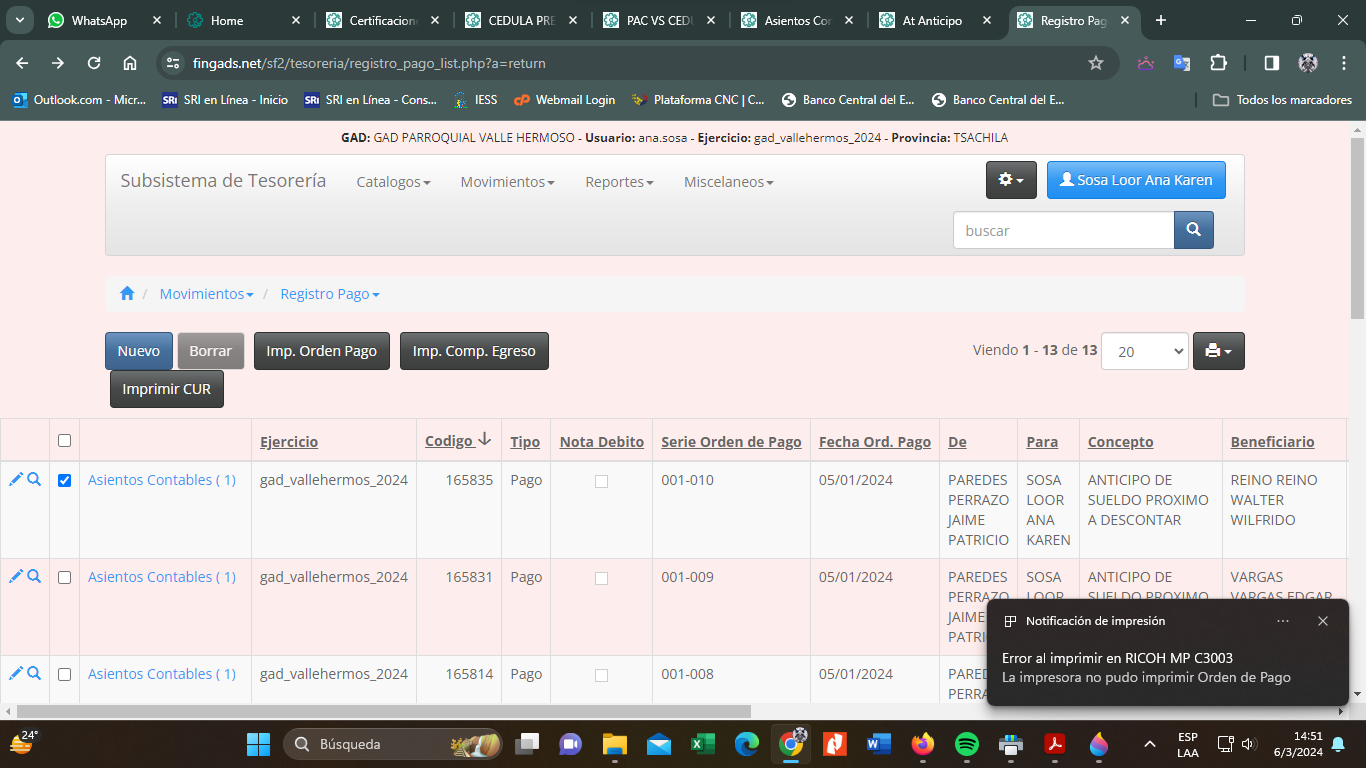Click edit pencil for record 165835
The height and width of the screenshot is (768, 1366).
15,480
